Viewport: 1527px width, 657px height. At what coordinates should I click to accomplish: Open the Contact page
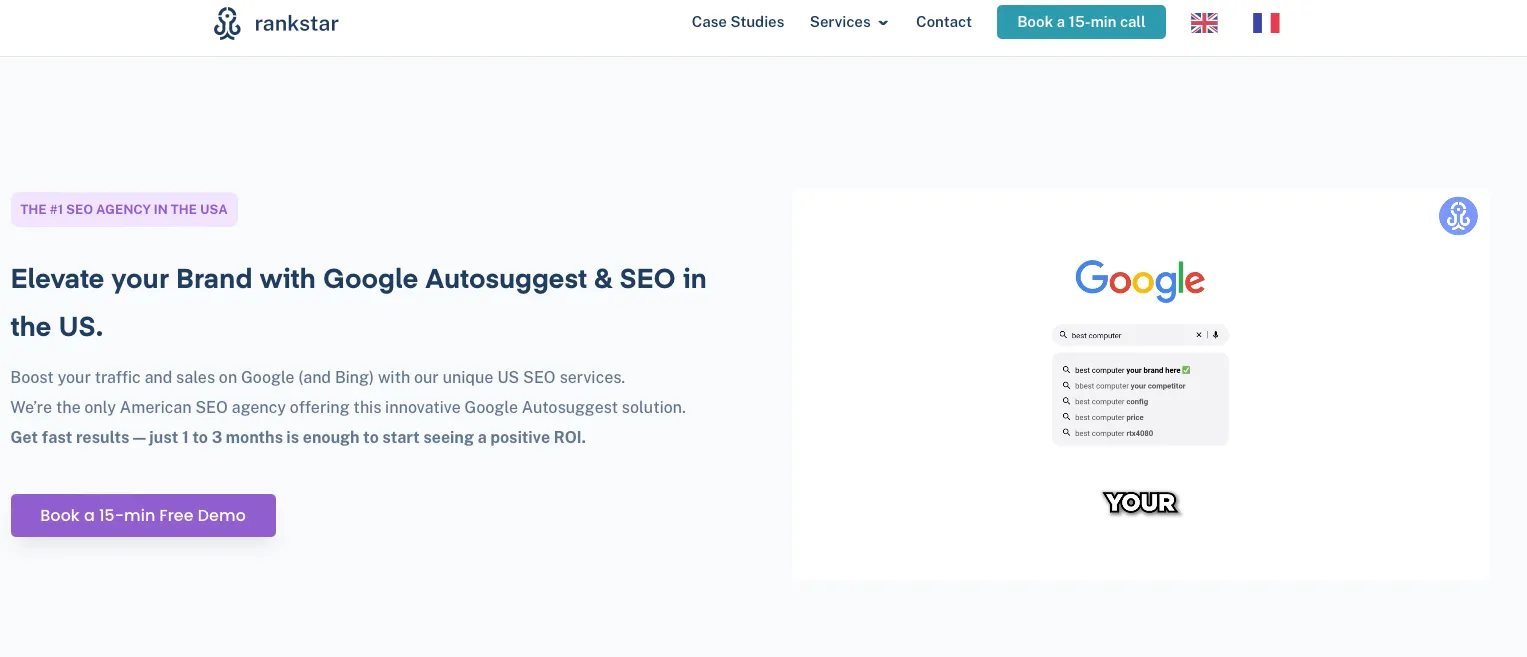[943, 22]
